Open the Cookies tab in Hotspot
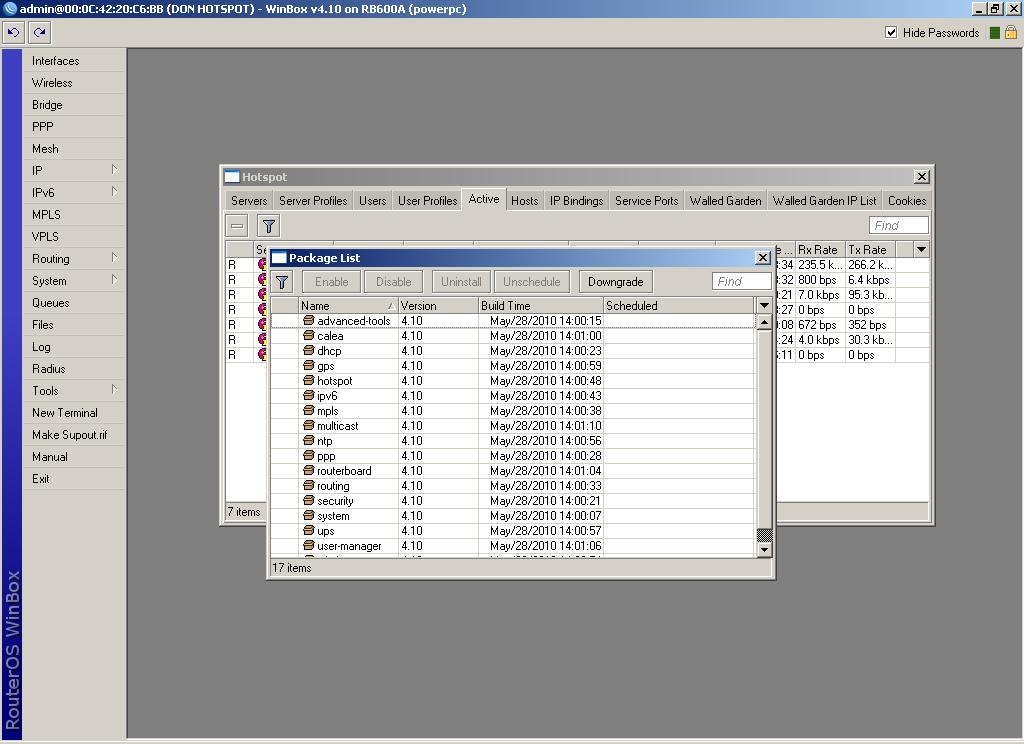This screenshot has width=1024, height=744. (x=906, y=201)
